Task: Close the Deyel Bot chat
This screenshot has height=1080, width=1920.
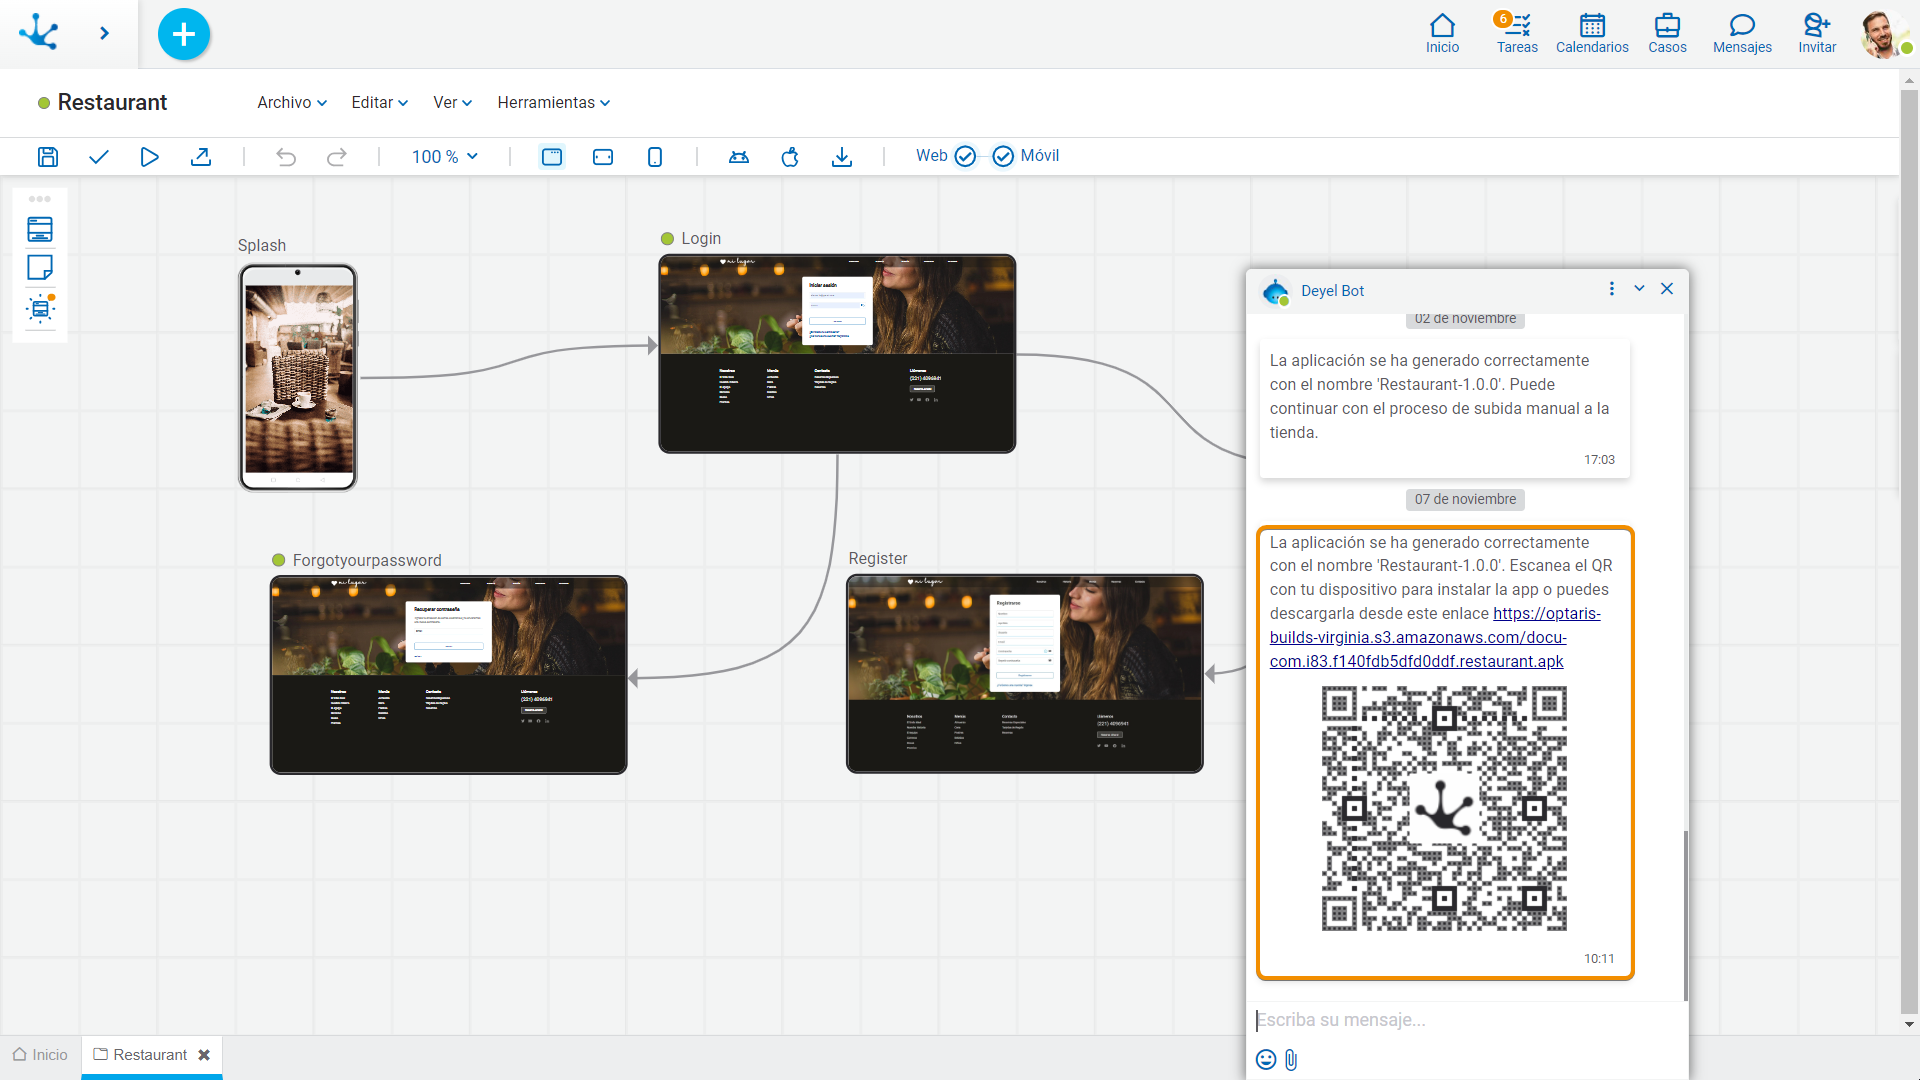Action: (x=1667, y=289)
